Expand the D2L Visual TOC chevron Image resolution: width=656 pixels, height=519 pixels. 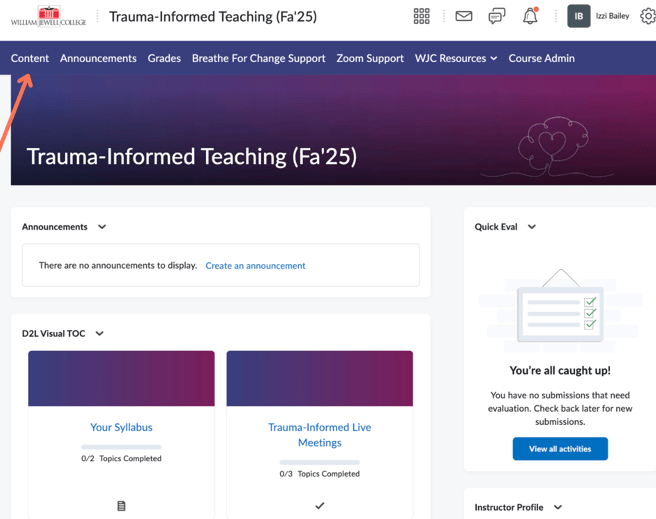100,334
